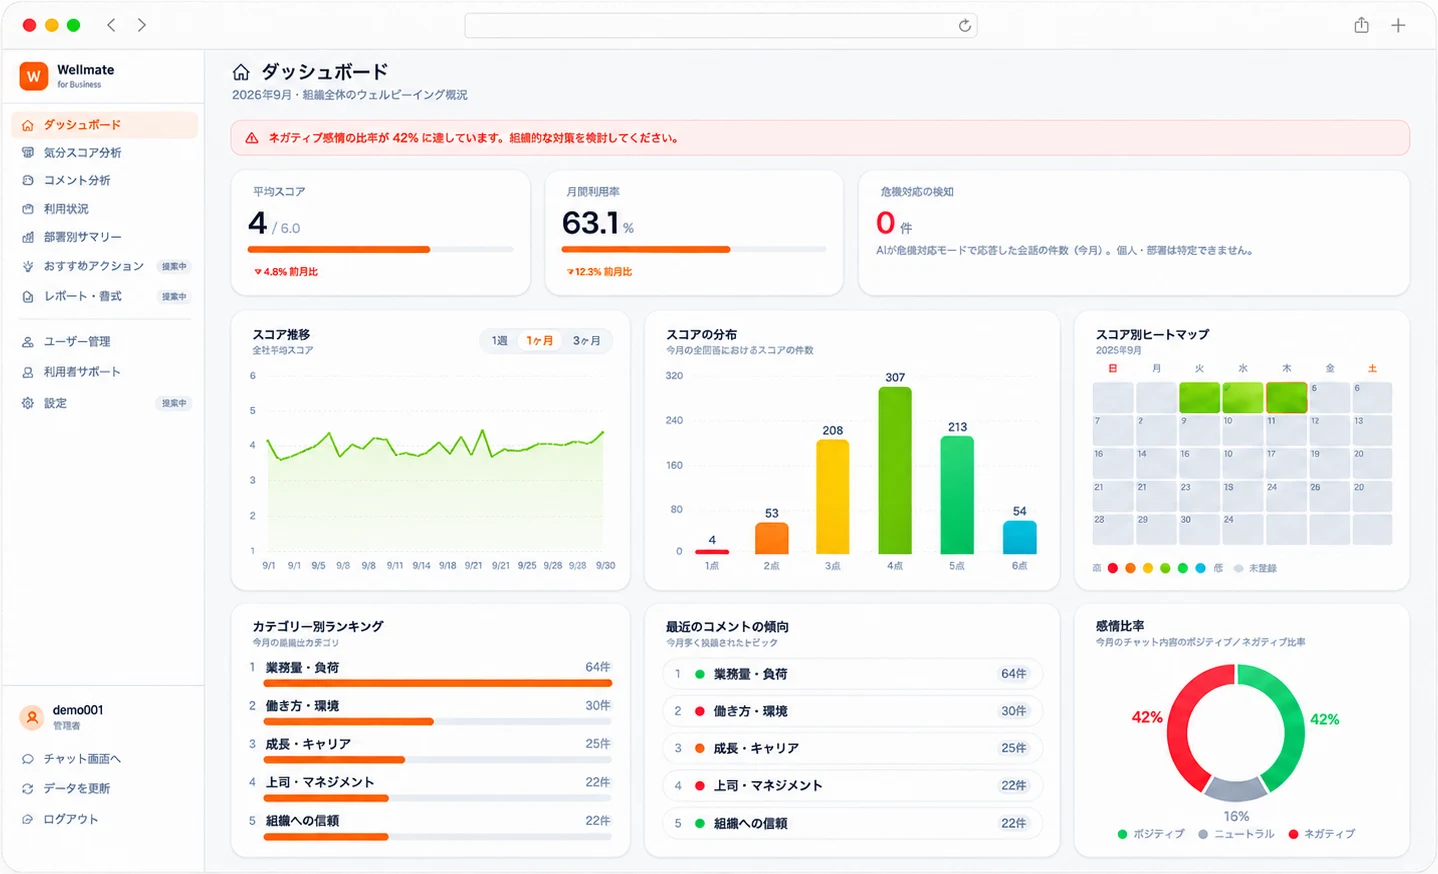This screenshot has height=874, width=1438.
Task: Click the 3点 yellow bar labeled 208
Action: click(833, 497)
